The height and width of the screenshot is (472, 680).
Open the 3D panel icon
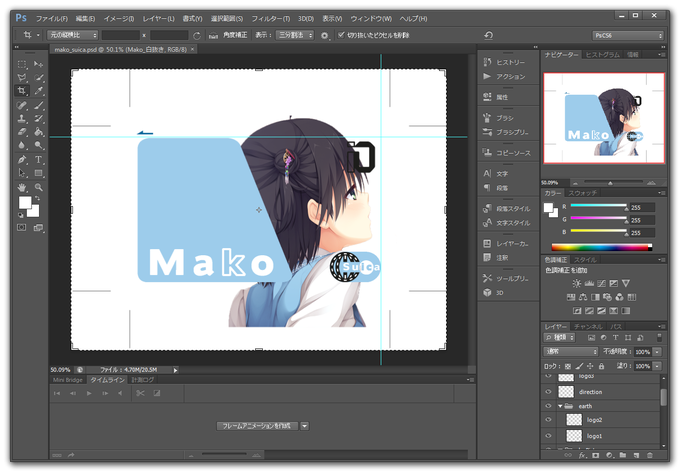[487, 292]
